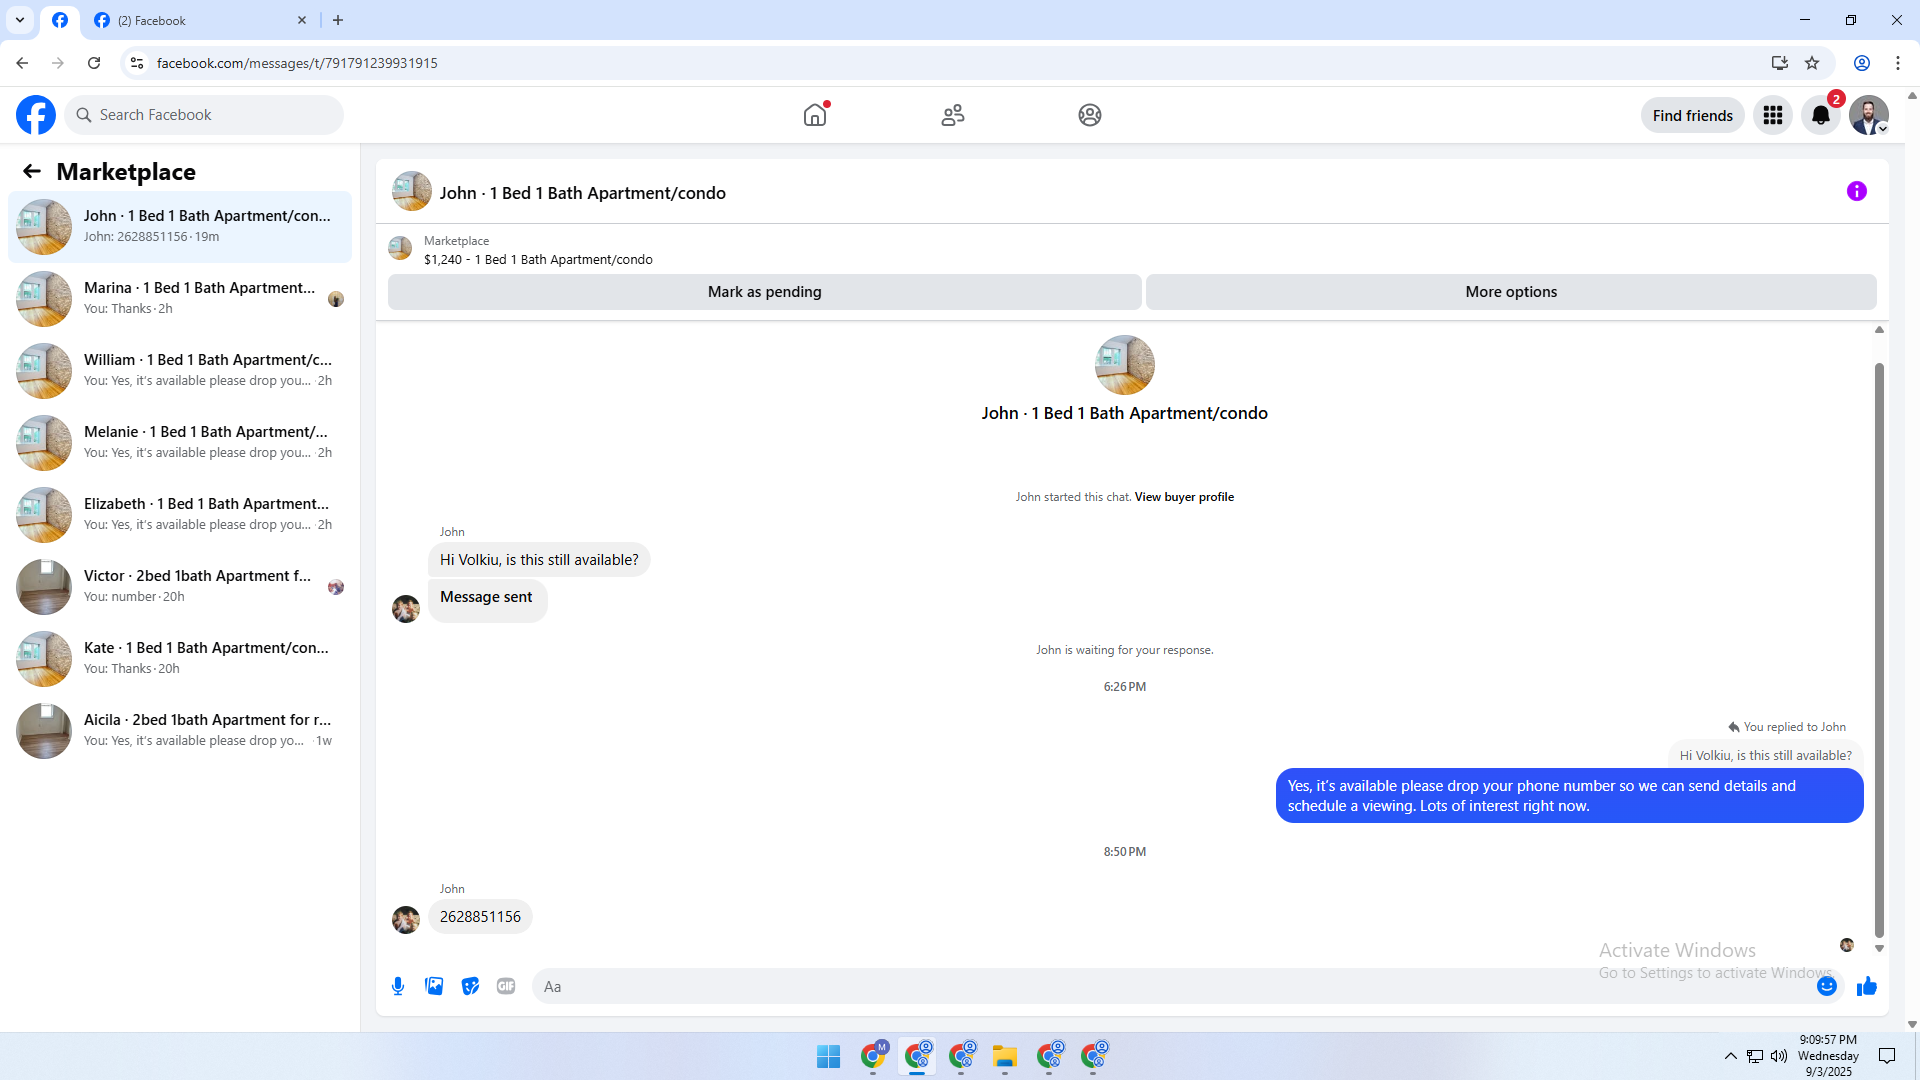Open Victor's 2bed 1bath conversation
Image resolution: width=1920 pixels, height=1080 pixels.
point(180,587)
